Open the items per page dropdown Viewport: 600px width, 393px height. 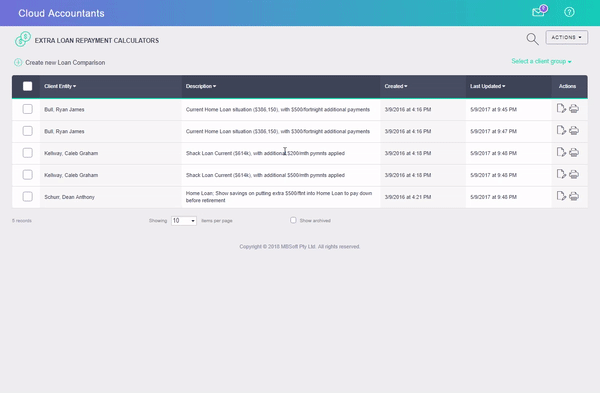pos(184,220)
